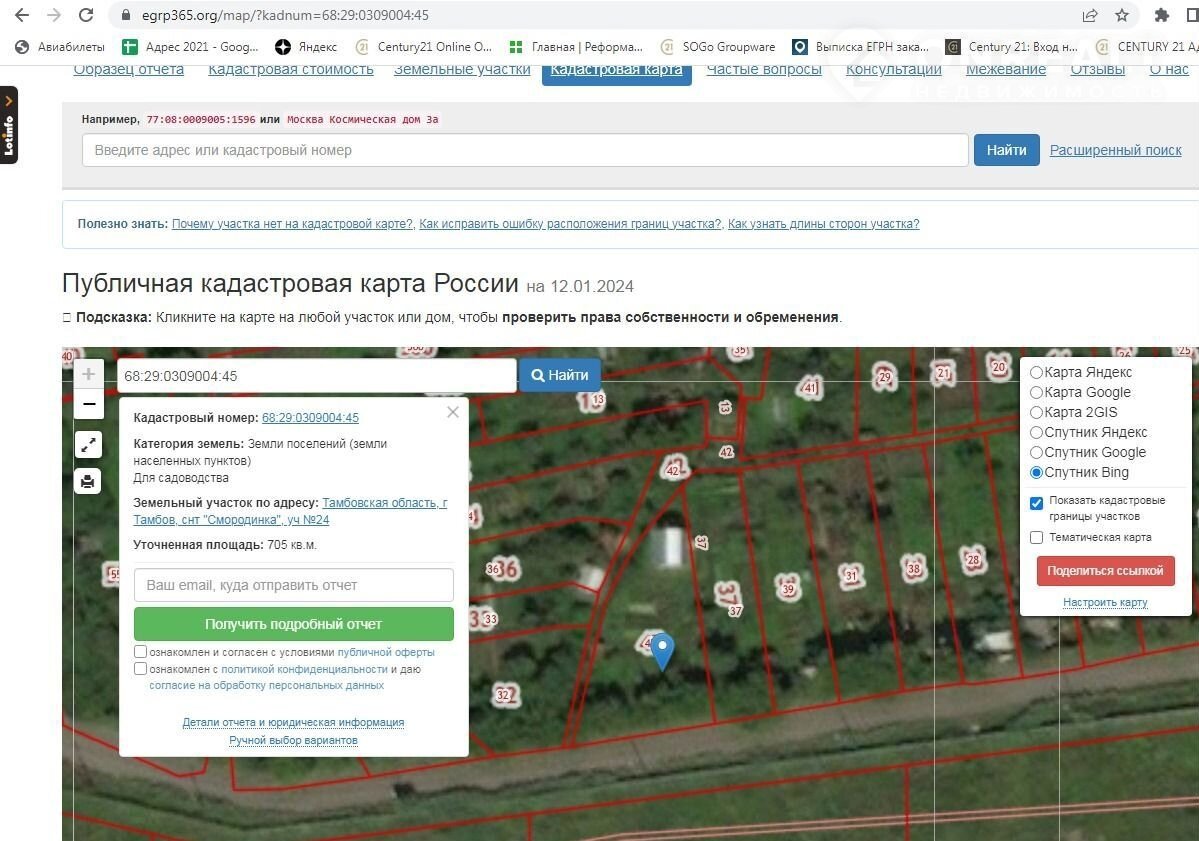Close the parcel info popup
This screenshot has height=841, width=1199.
[453, 412]
